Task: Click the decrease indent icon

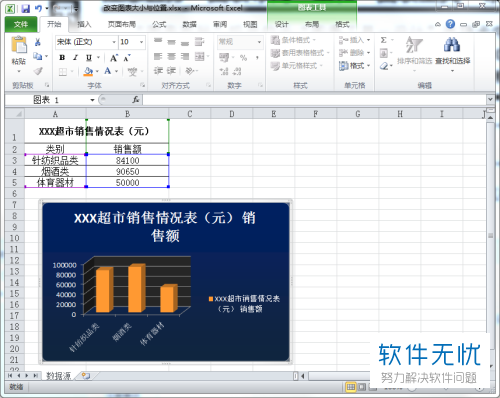Action: tap(158, 71)
